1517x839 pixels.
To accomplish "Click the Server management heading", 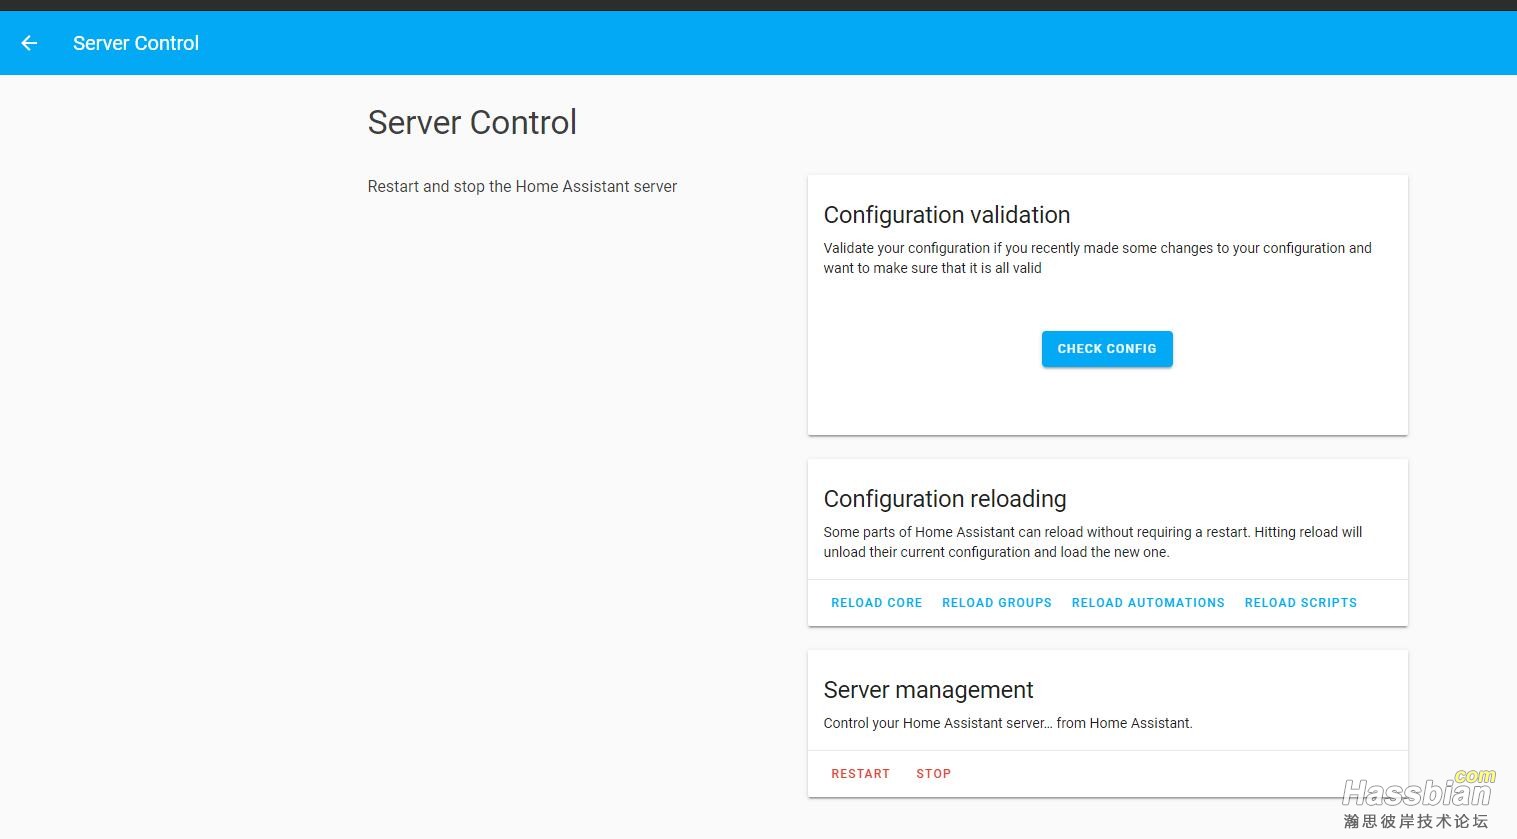I will coord(928,690).
